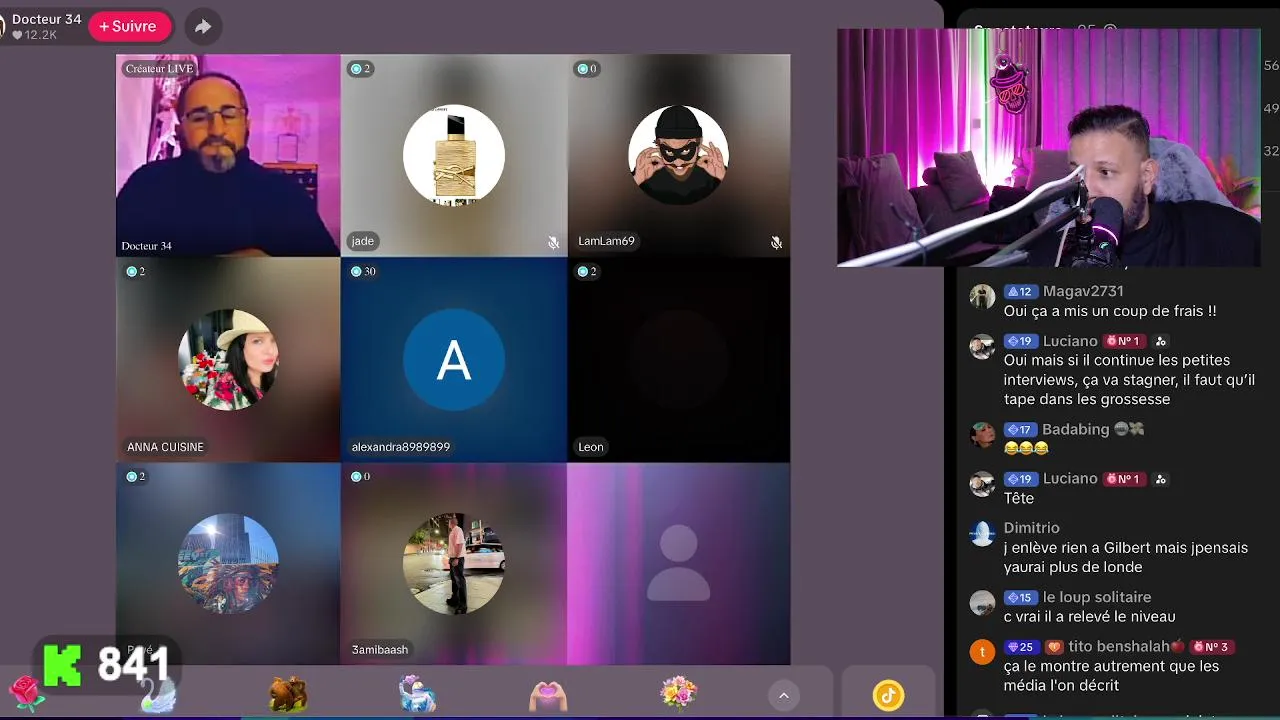Screen dimensions: 1280x720
Task: Click tito benshalah's N°3 rank badge
Action: [x=1211, y=647]
